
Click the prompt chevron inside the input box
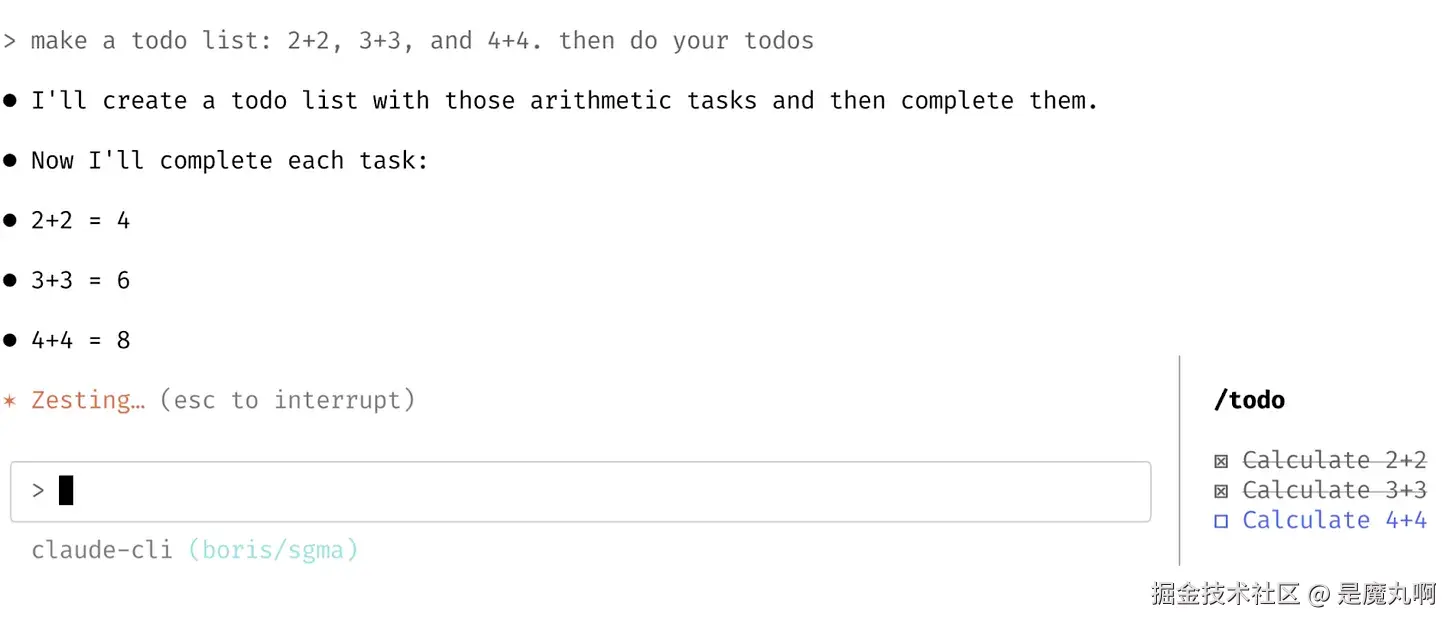click(38, 491)
